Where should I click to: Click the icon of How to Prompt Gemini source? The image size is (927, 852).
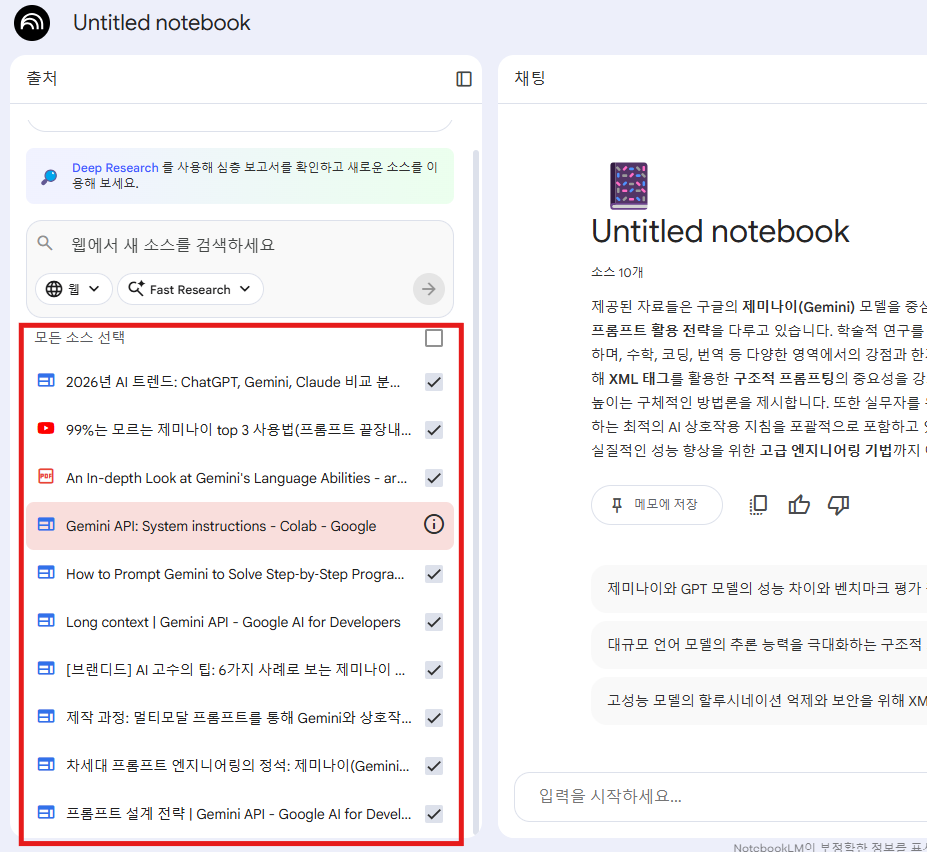(x=46, y=572)
